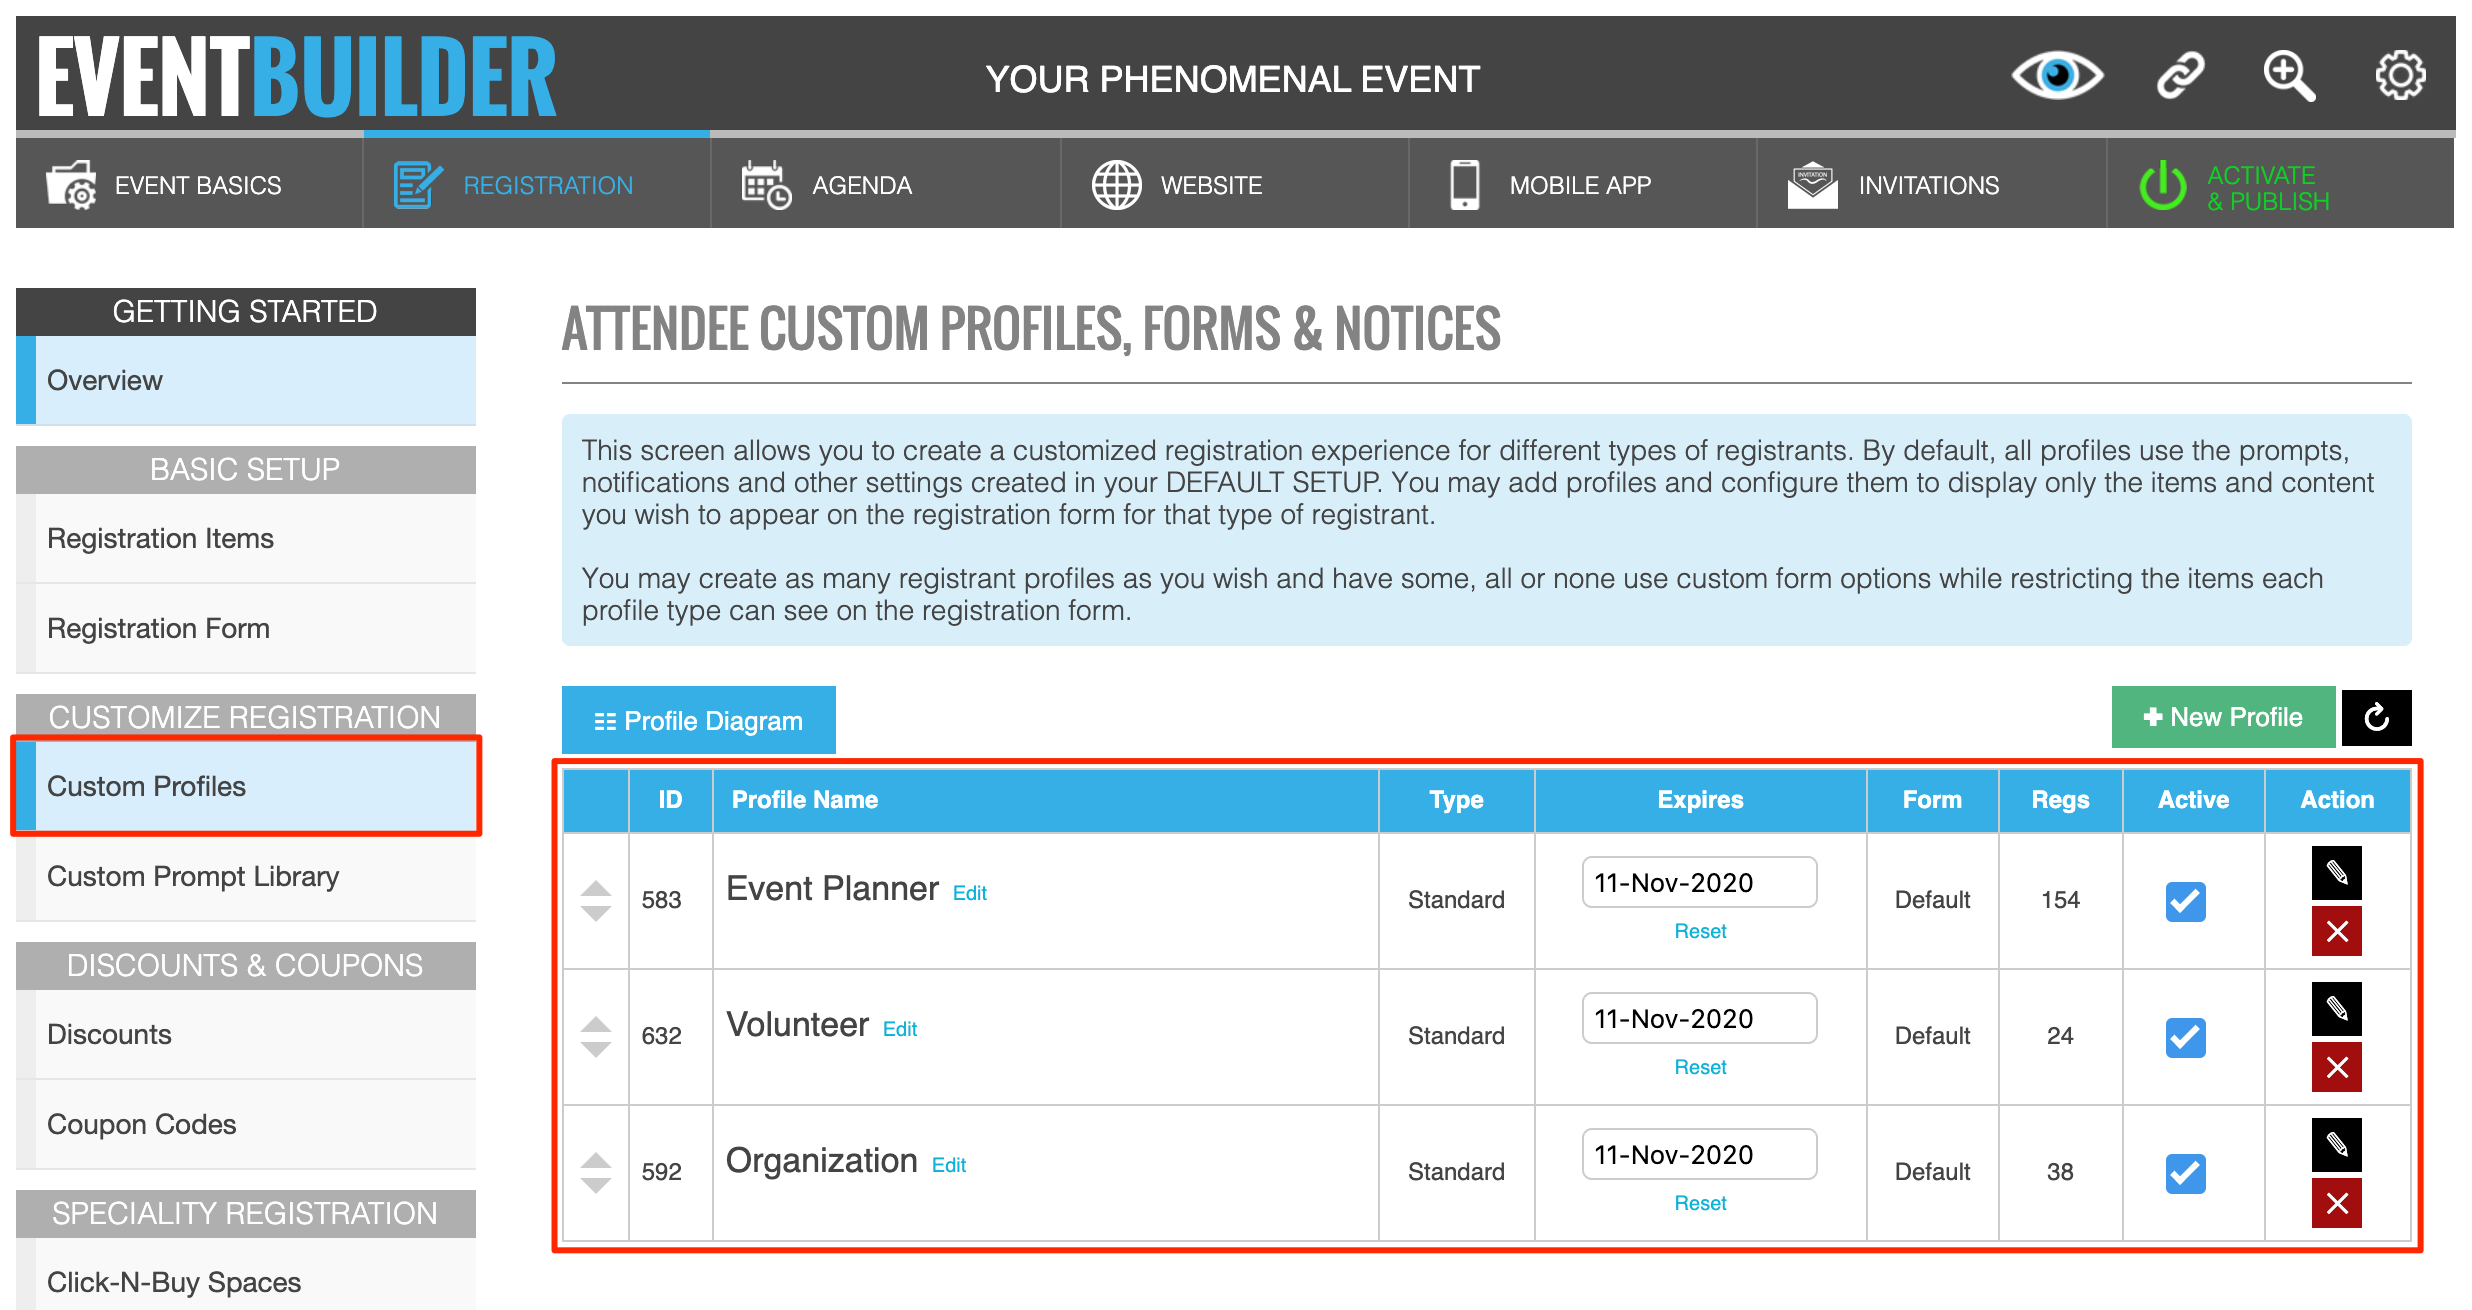Viewport: 2472px width, 1310px height.
Task: Move Volunteer row down arrow
Action: click(596, 1049)
